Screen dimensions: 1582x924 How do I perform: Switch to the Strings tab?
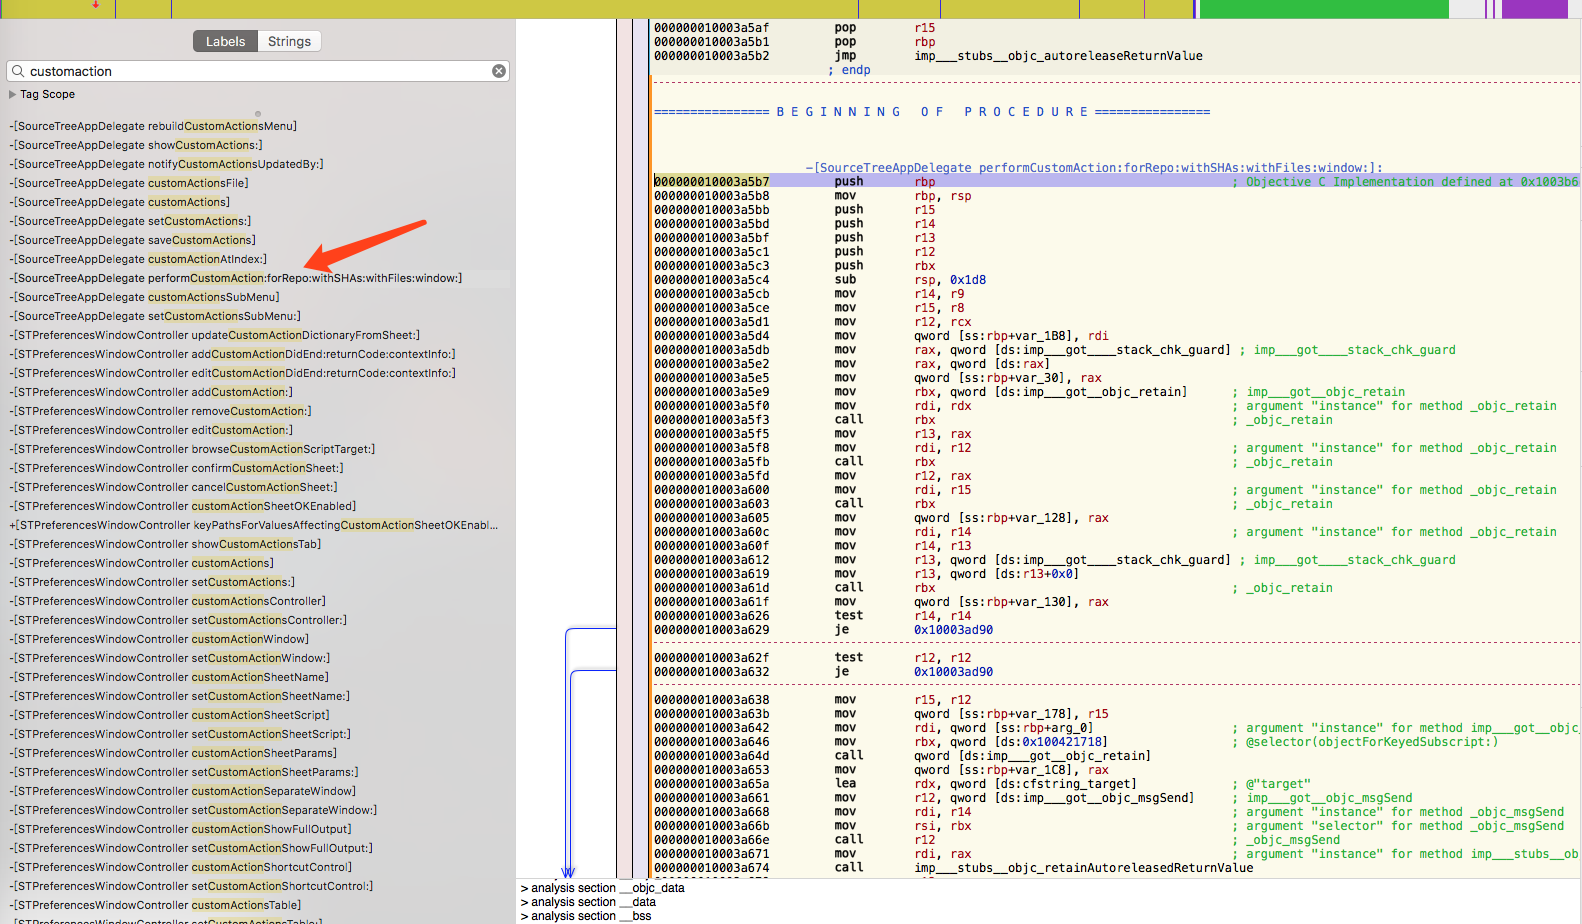point(289,41)
